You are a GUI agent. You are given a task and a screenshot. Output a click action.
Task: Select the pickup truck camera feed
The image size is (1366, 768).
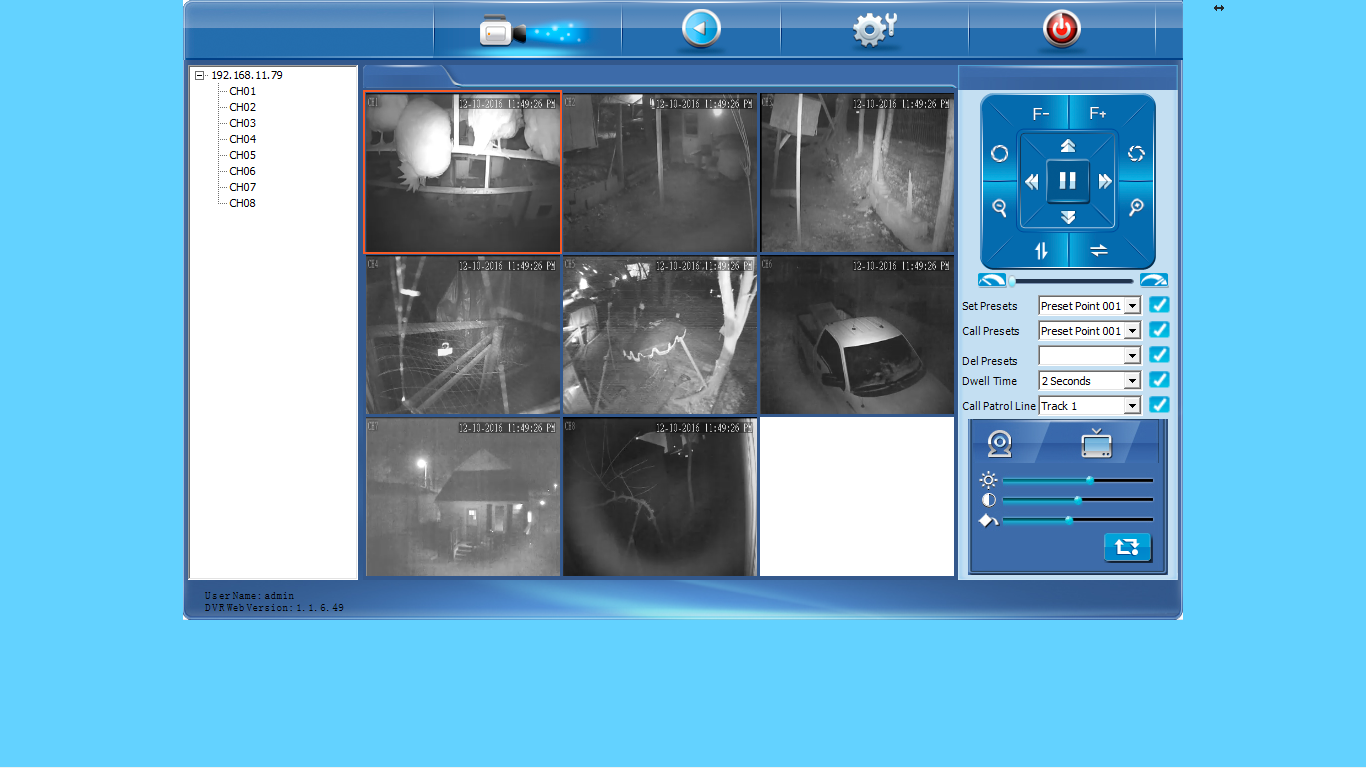click(857, 336)
